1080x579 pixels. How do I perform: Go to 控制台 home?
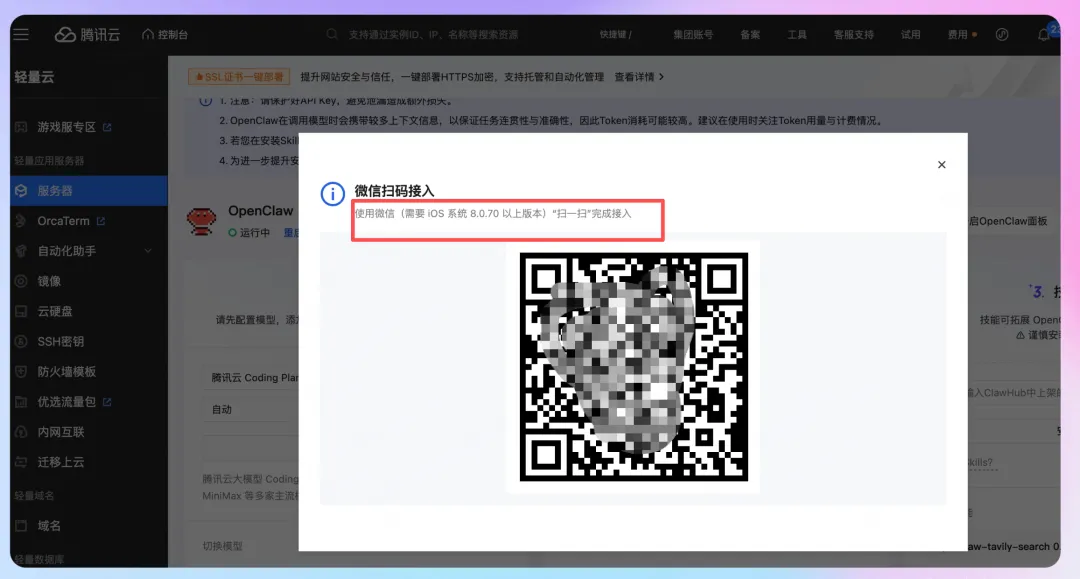165,34
